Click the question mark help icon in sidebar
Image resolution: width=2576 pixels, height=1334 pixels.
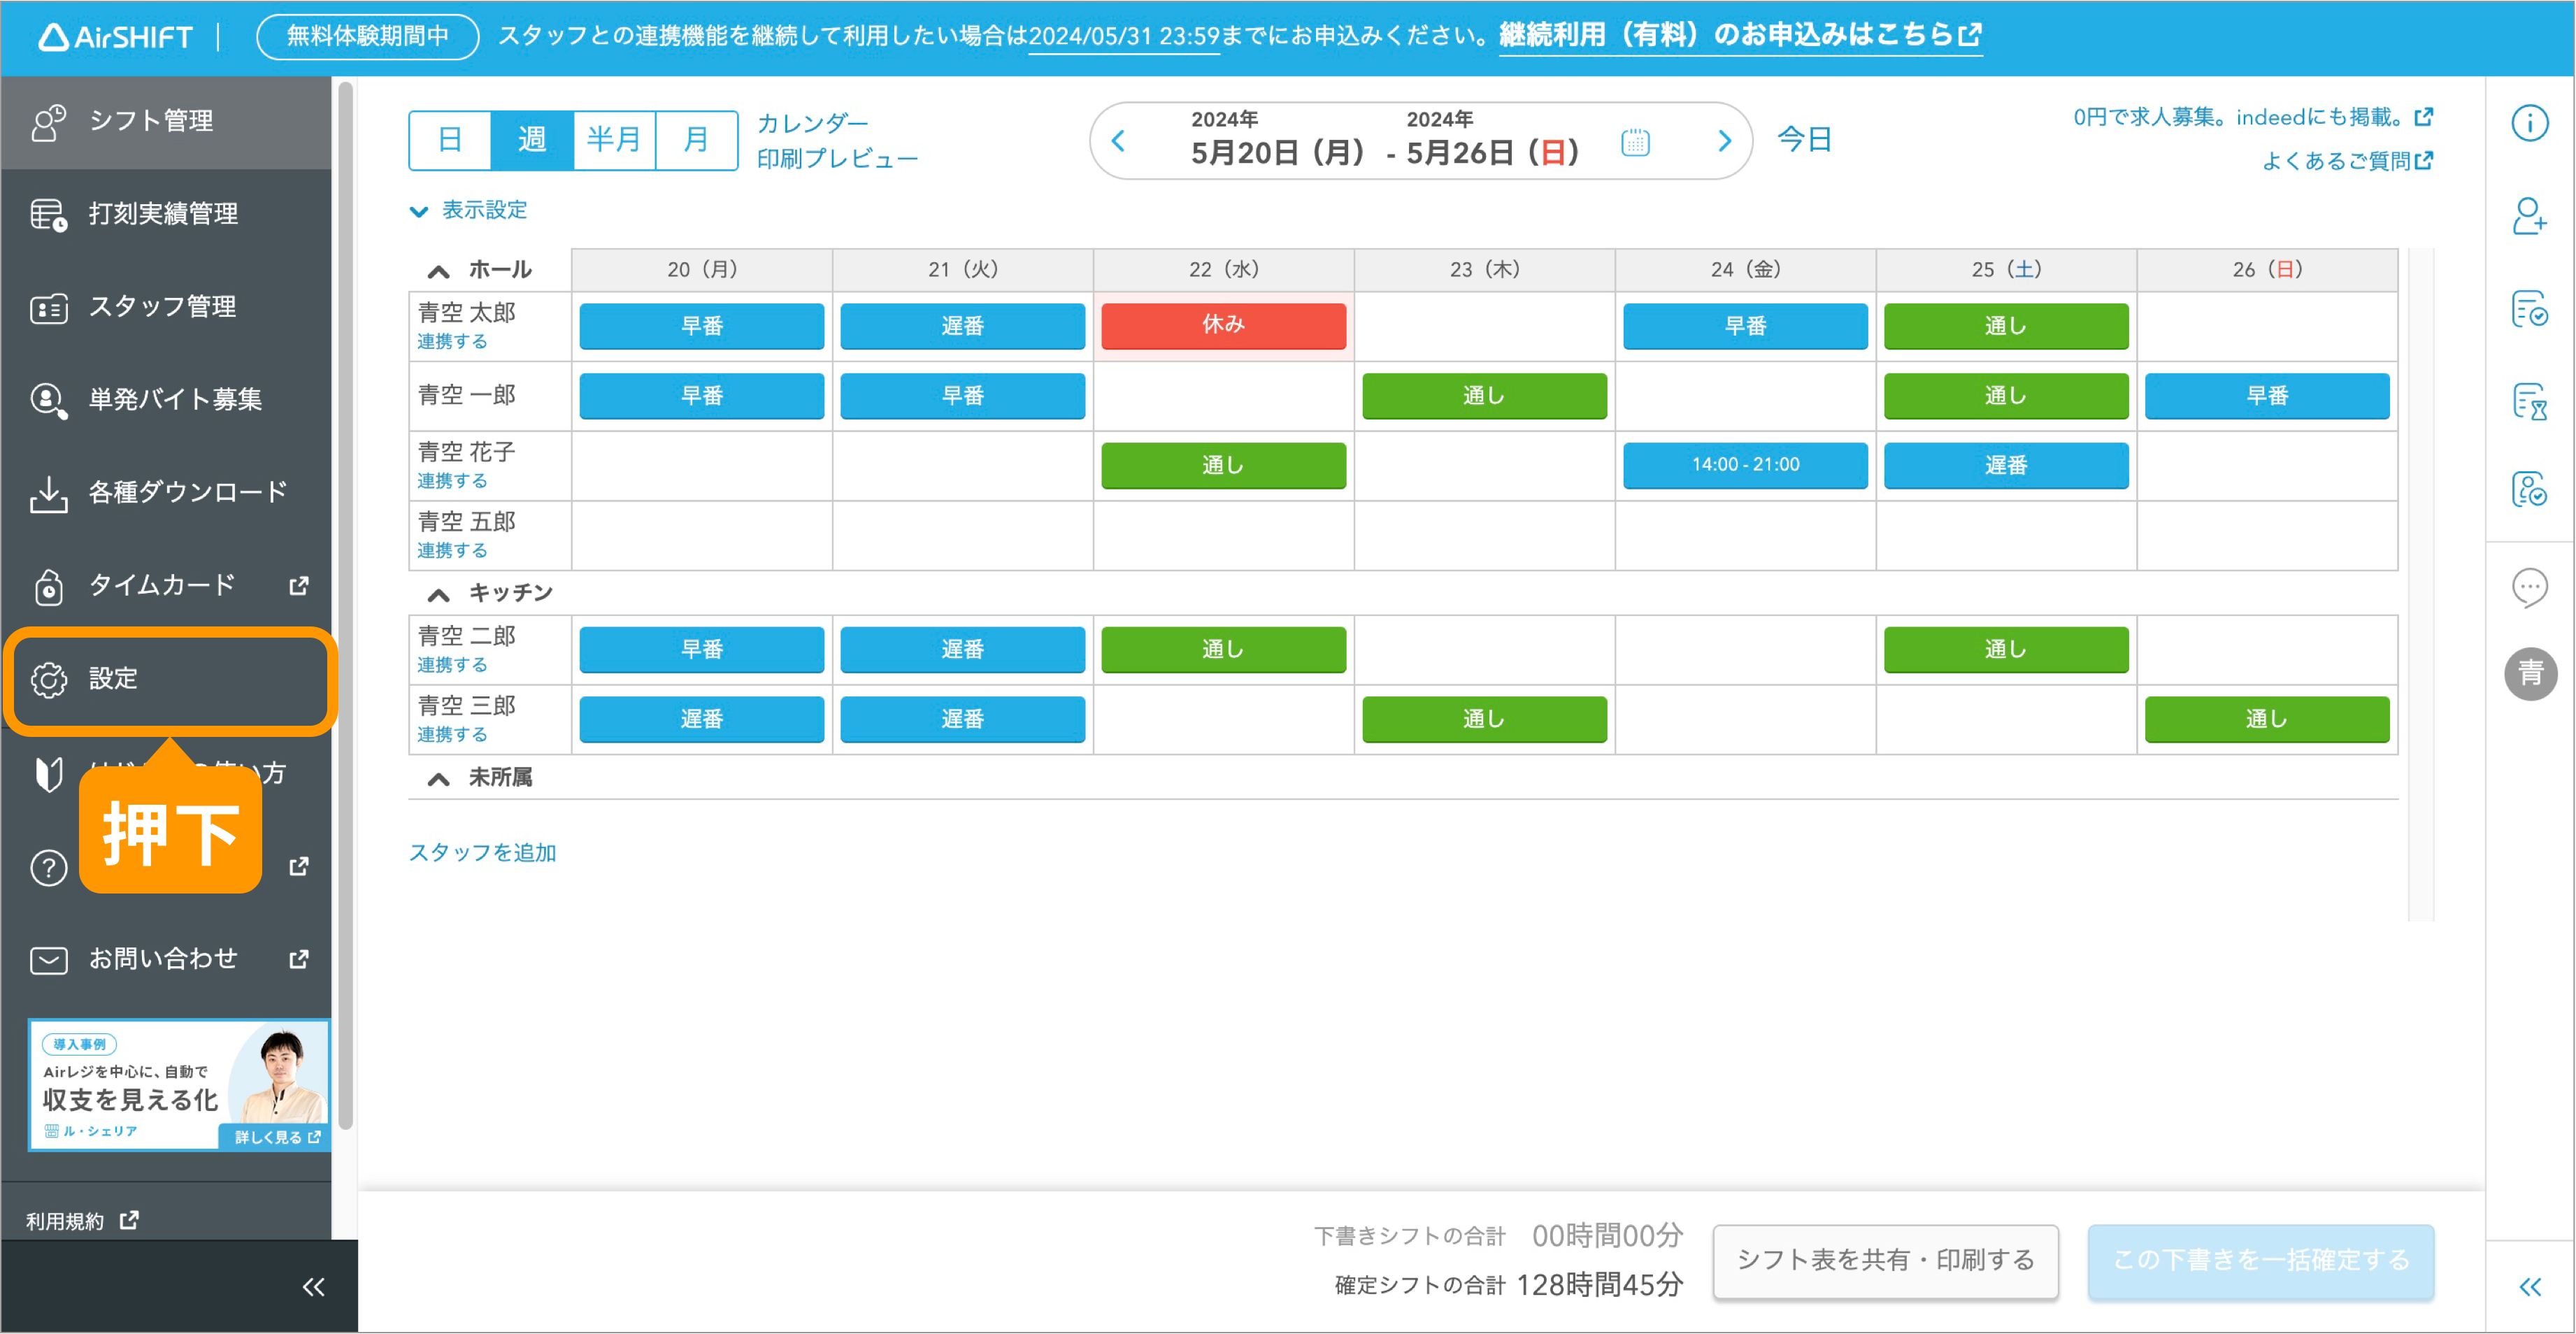click(48, 867)
